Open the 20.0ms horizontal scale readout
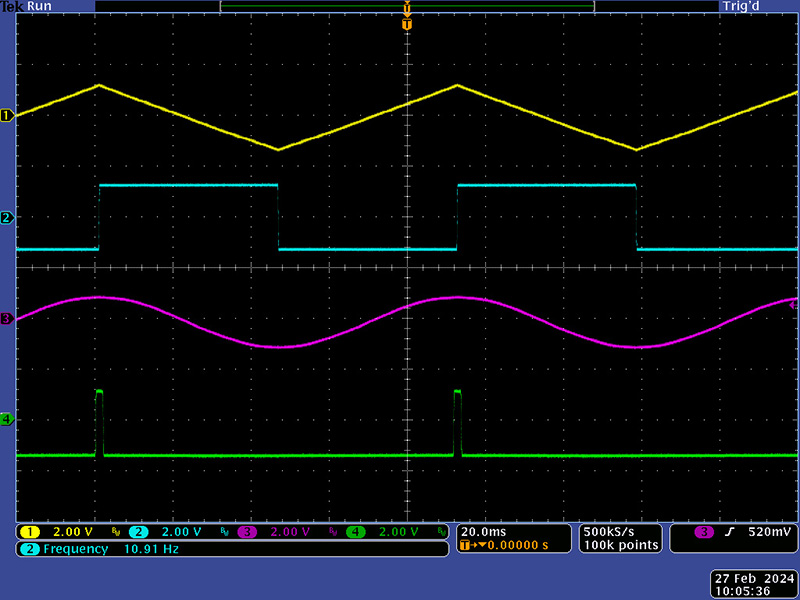 pyautogui.click(x=483, y=531)
